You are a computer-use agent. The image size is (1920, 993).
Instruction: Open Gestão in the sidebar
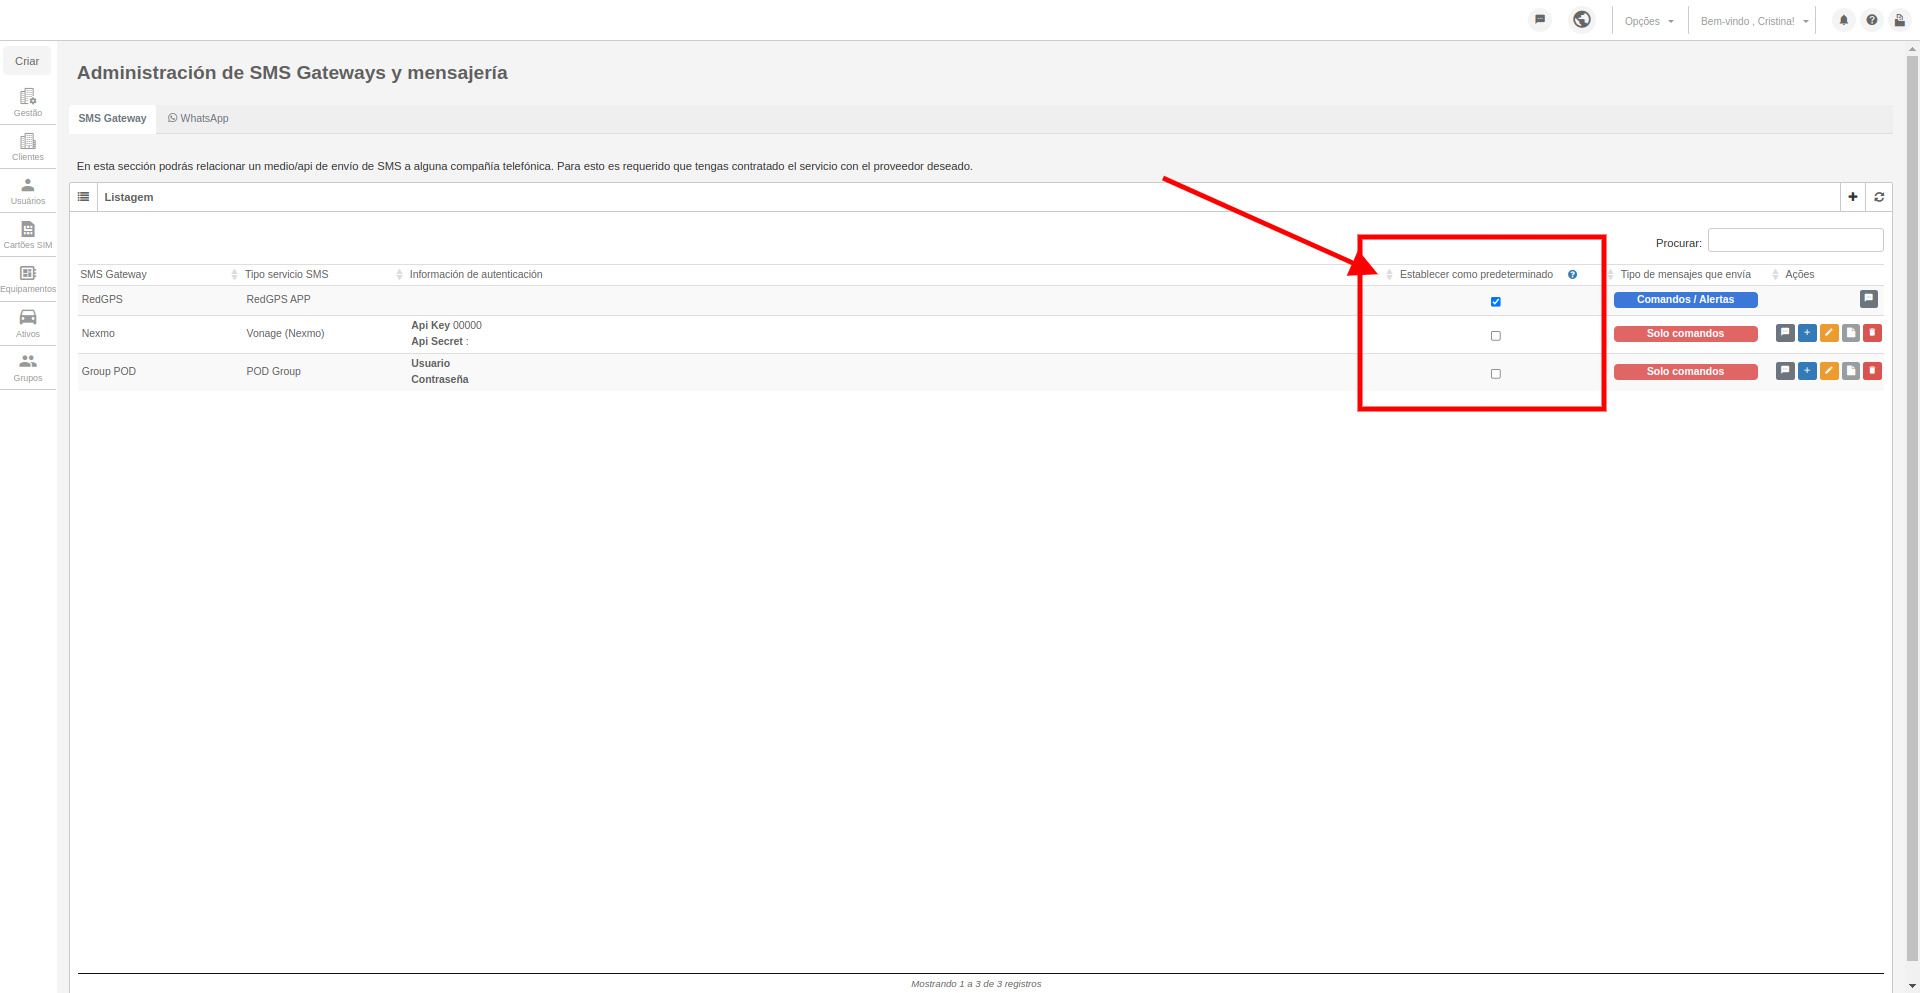pos(28,103)
